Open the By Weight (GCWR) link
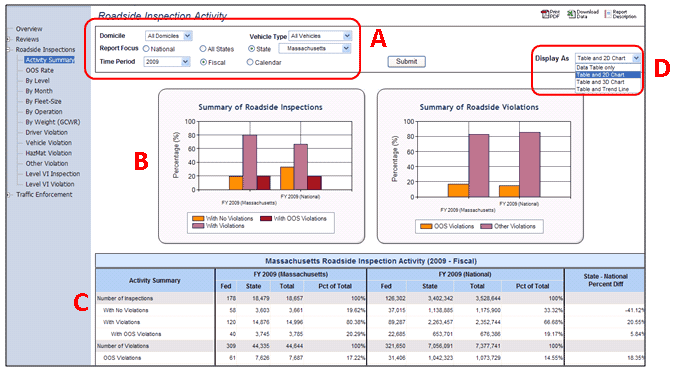This screenshot has height=375, width=673. (52, 122)
